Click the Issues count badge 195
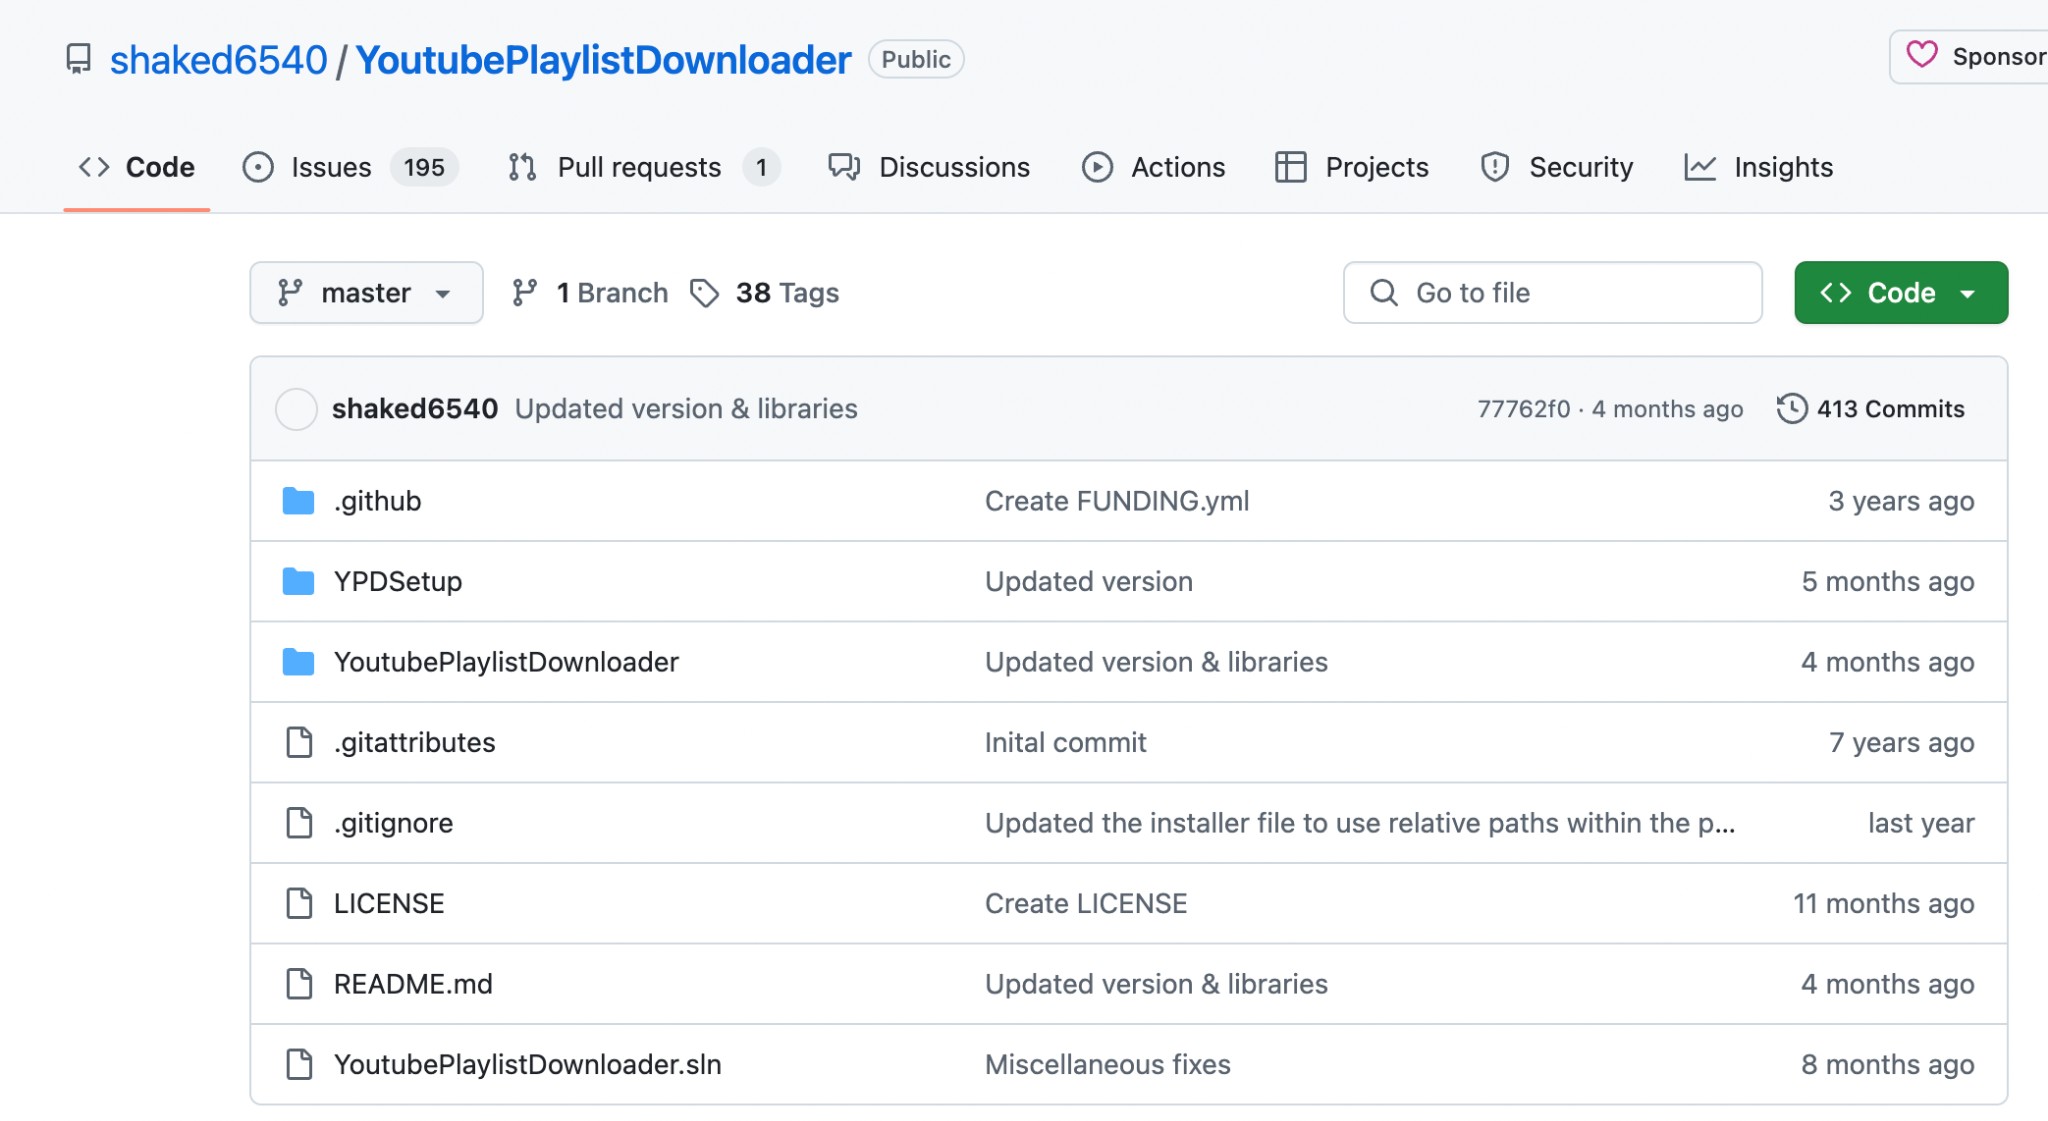Viewport: 2048px width, 1121px height. (424, 167)
